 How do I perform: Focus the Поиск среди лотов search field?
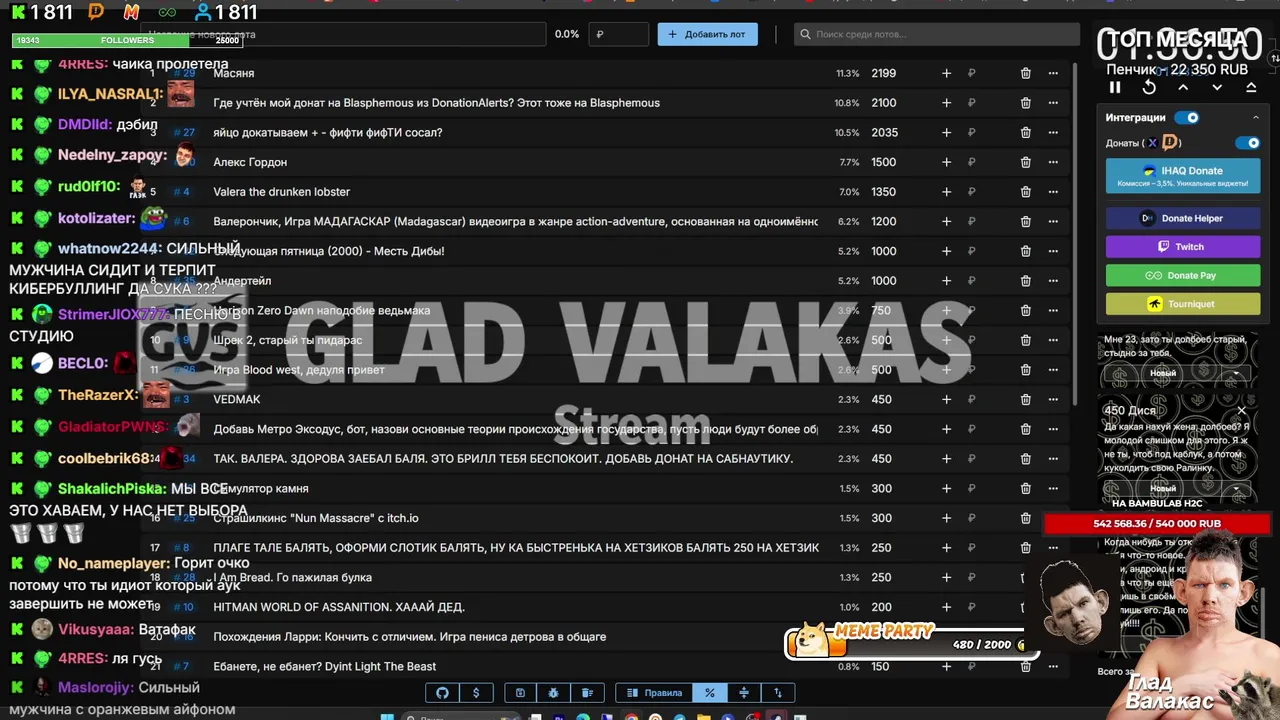937,34
